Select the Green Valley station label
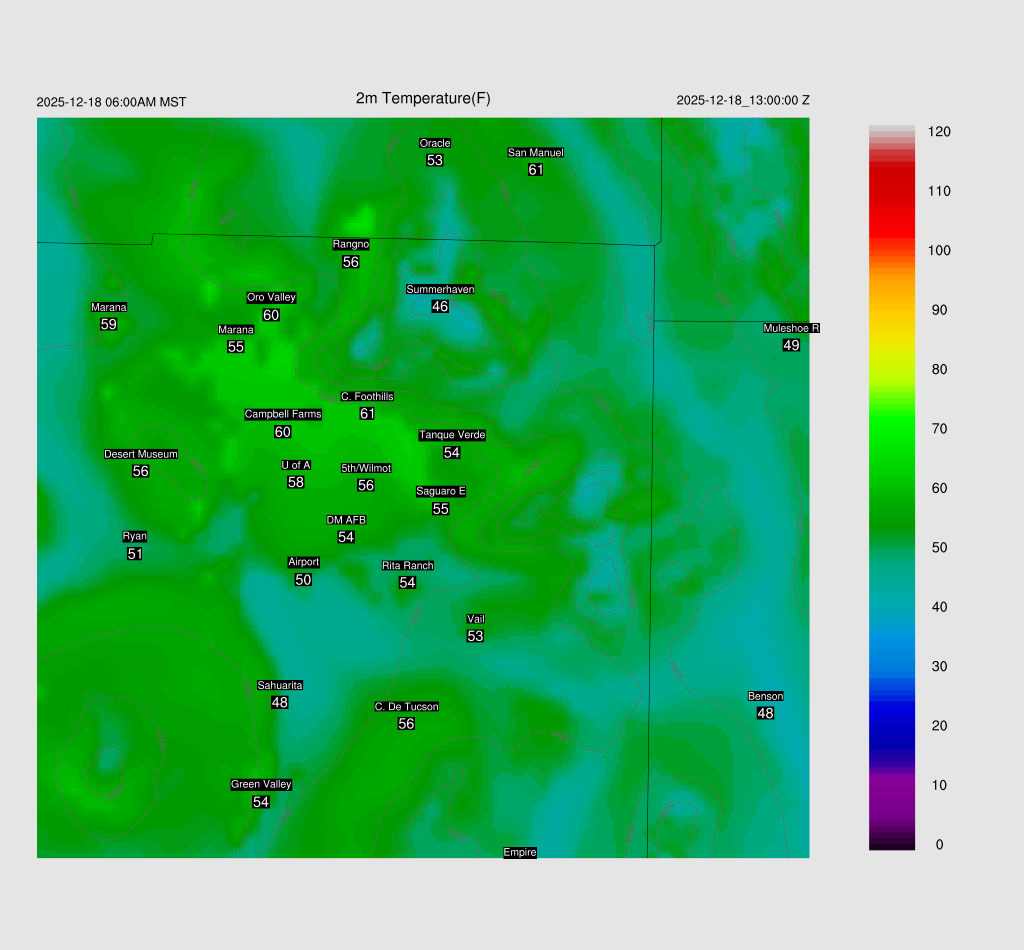Screen dimensions: 1024x950 (261, 784)
